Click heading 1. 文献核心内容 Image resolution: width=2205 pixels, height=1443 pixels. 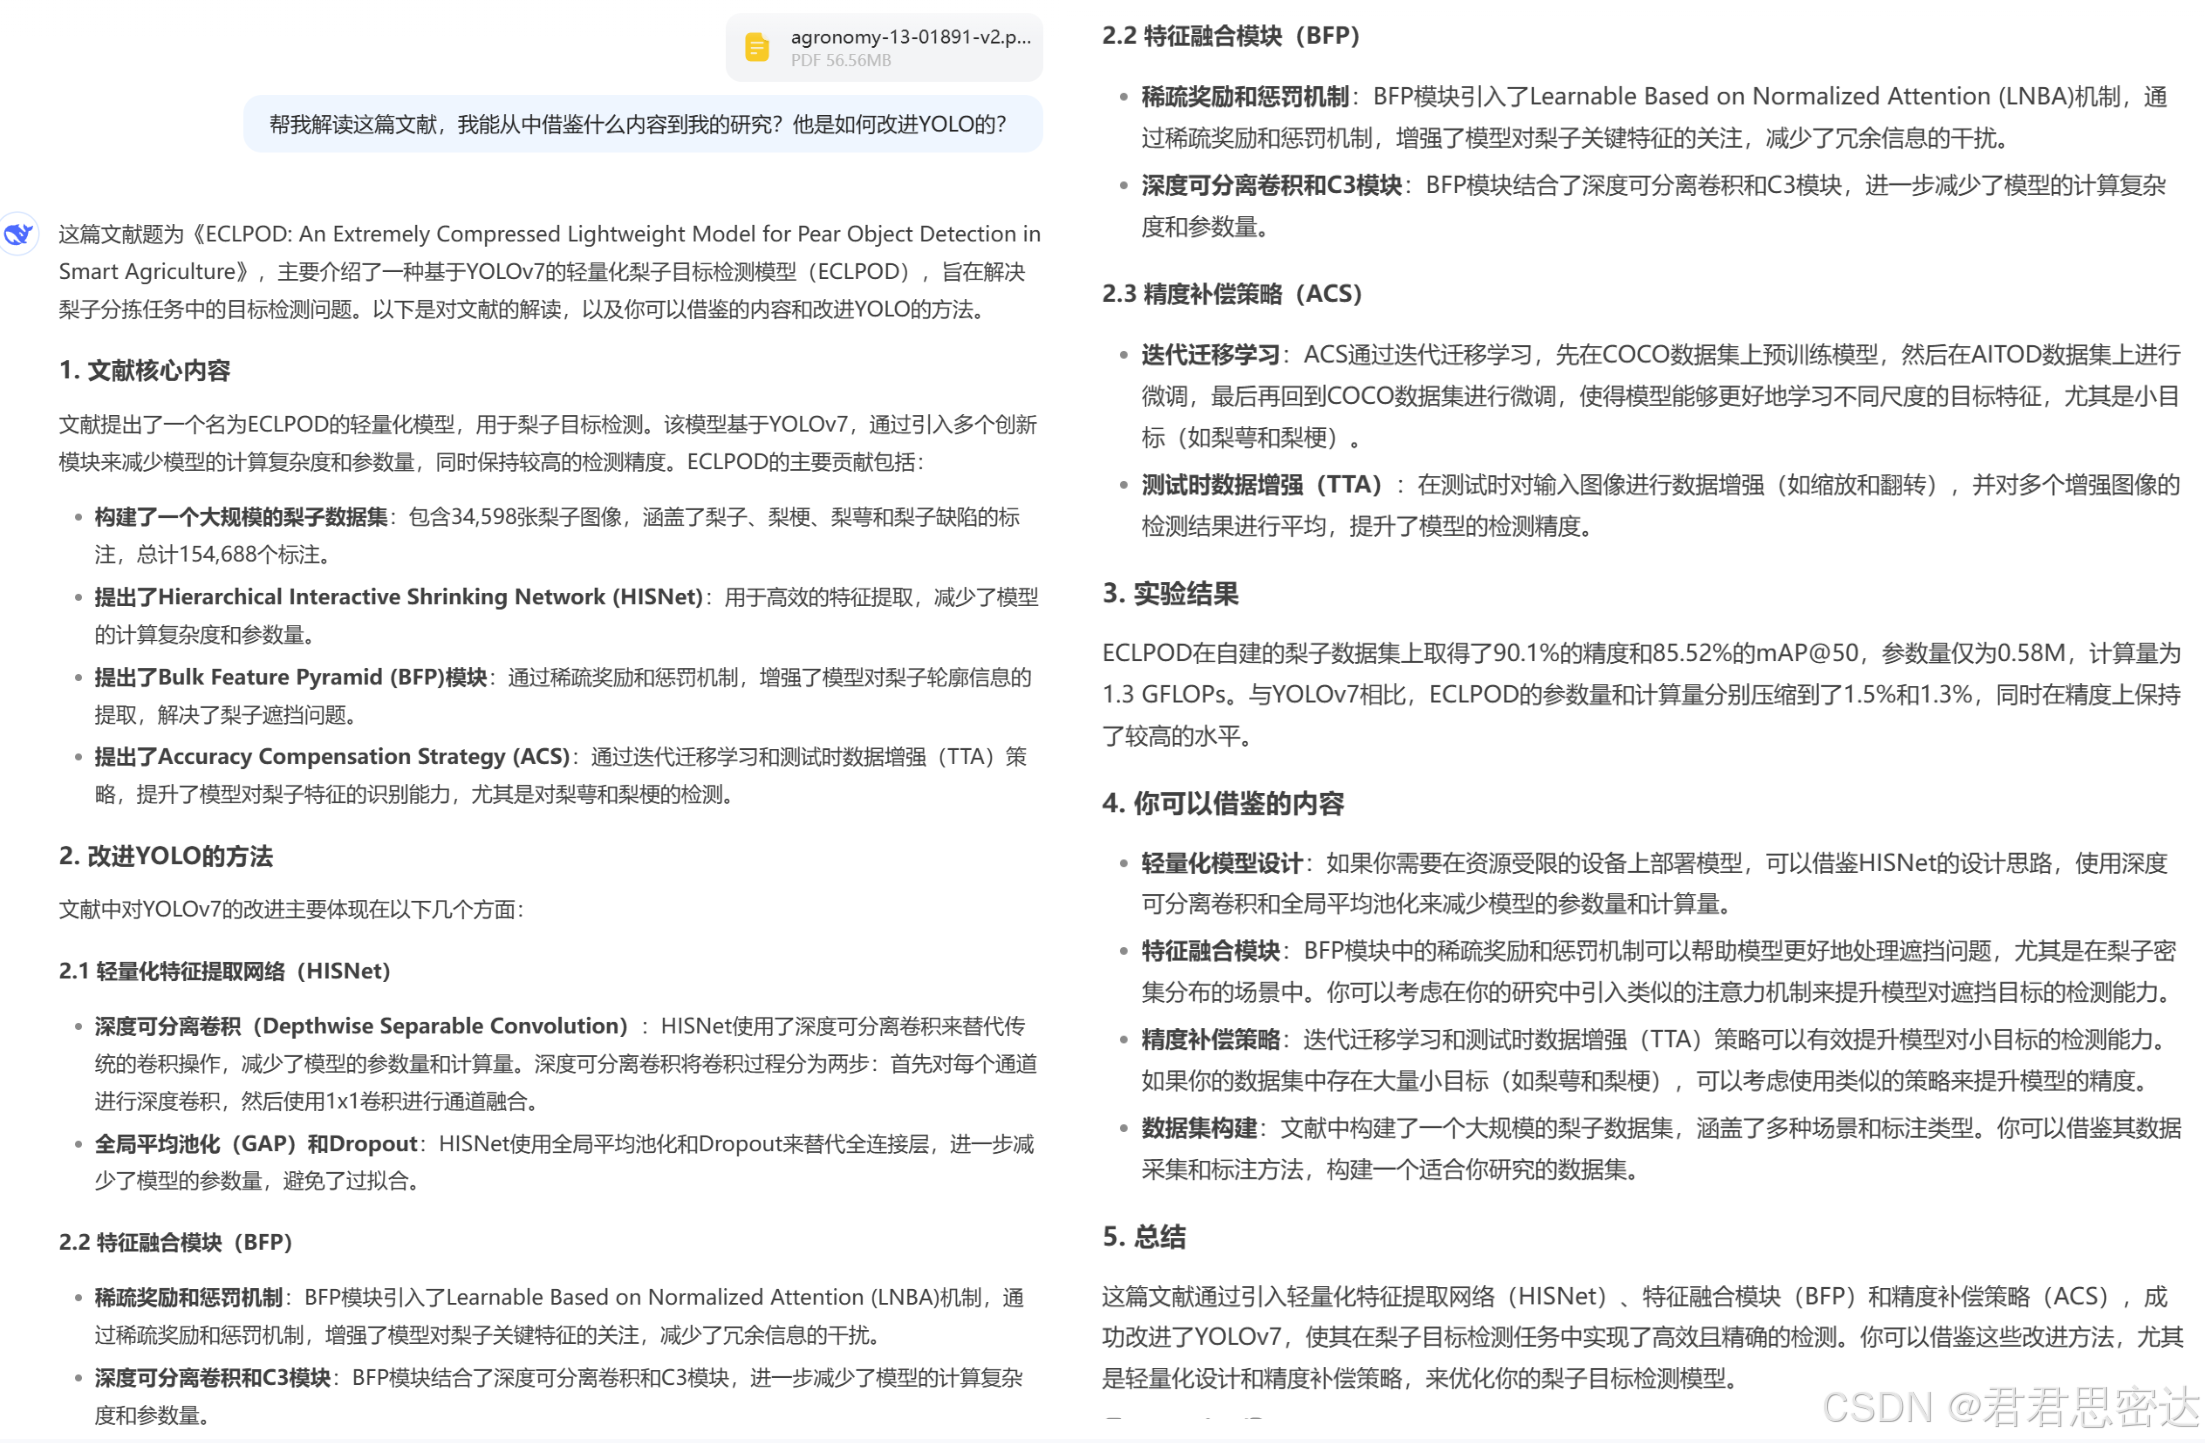(x=144, y=370)
